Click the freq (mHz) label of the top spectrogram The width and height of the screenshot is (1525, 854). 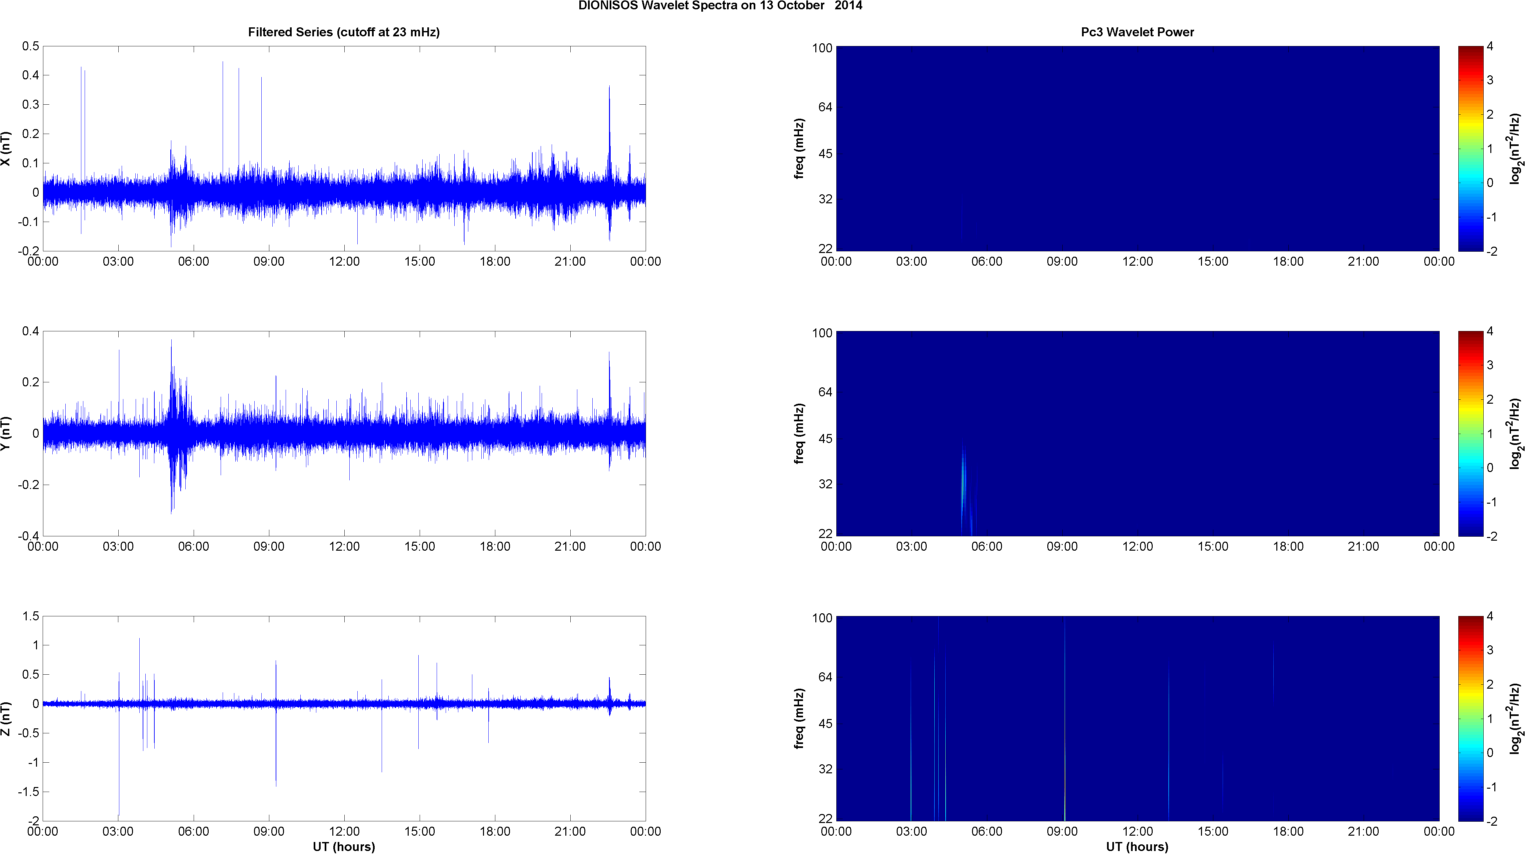[x=799, y=149]
